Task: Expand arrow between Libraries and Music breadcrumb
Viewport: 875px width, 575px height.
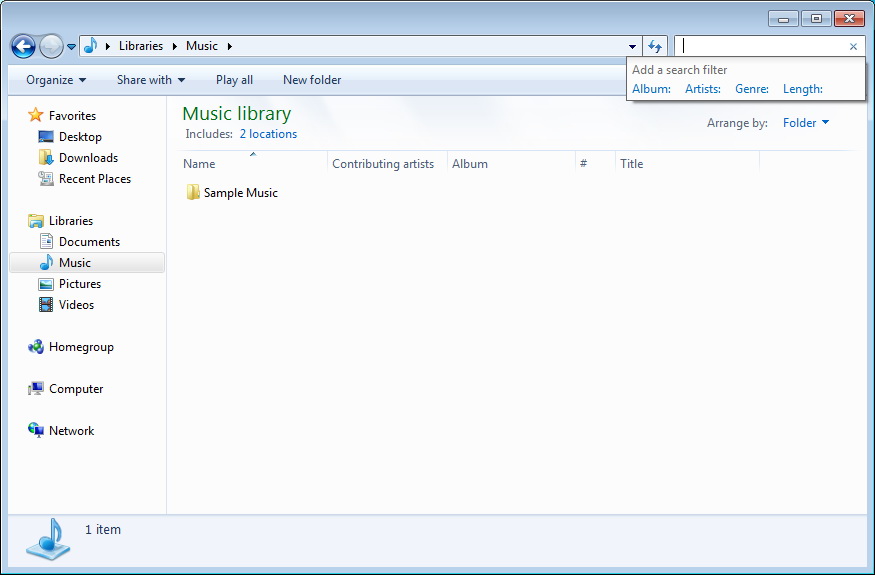Action: click(175, 46)
